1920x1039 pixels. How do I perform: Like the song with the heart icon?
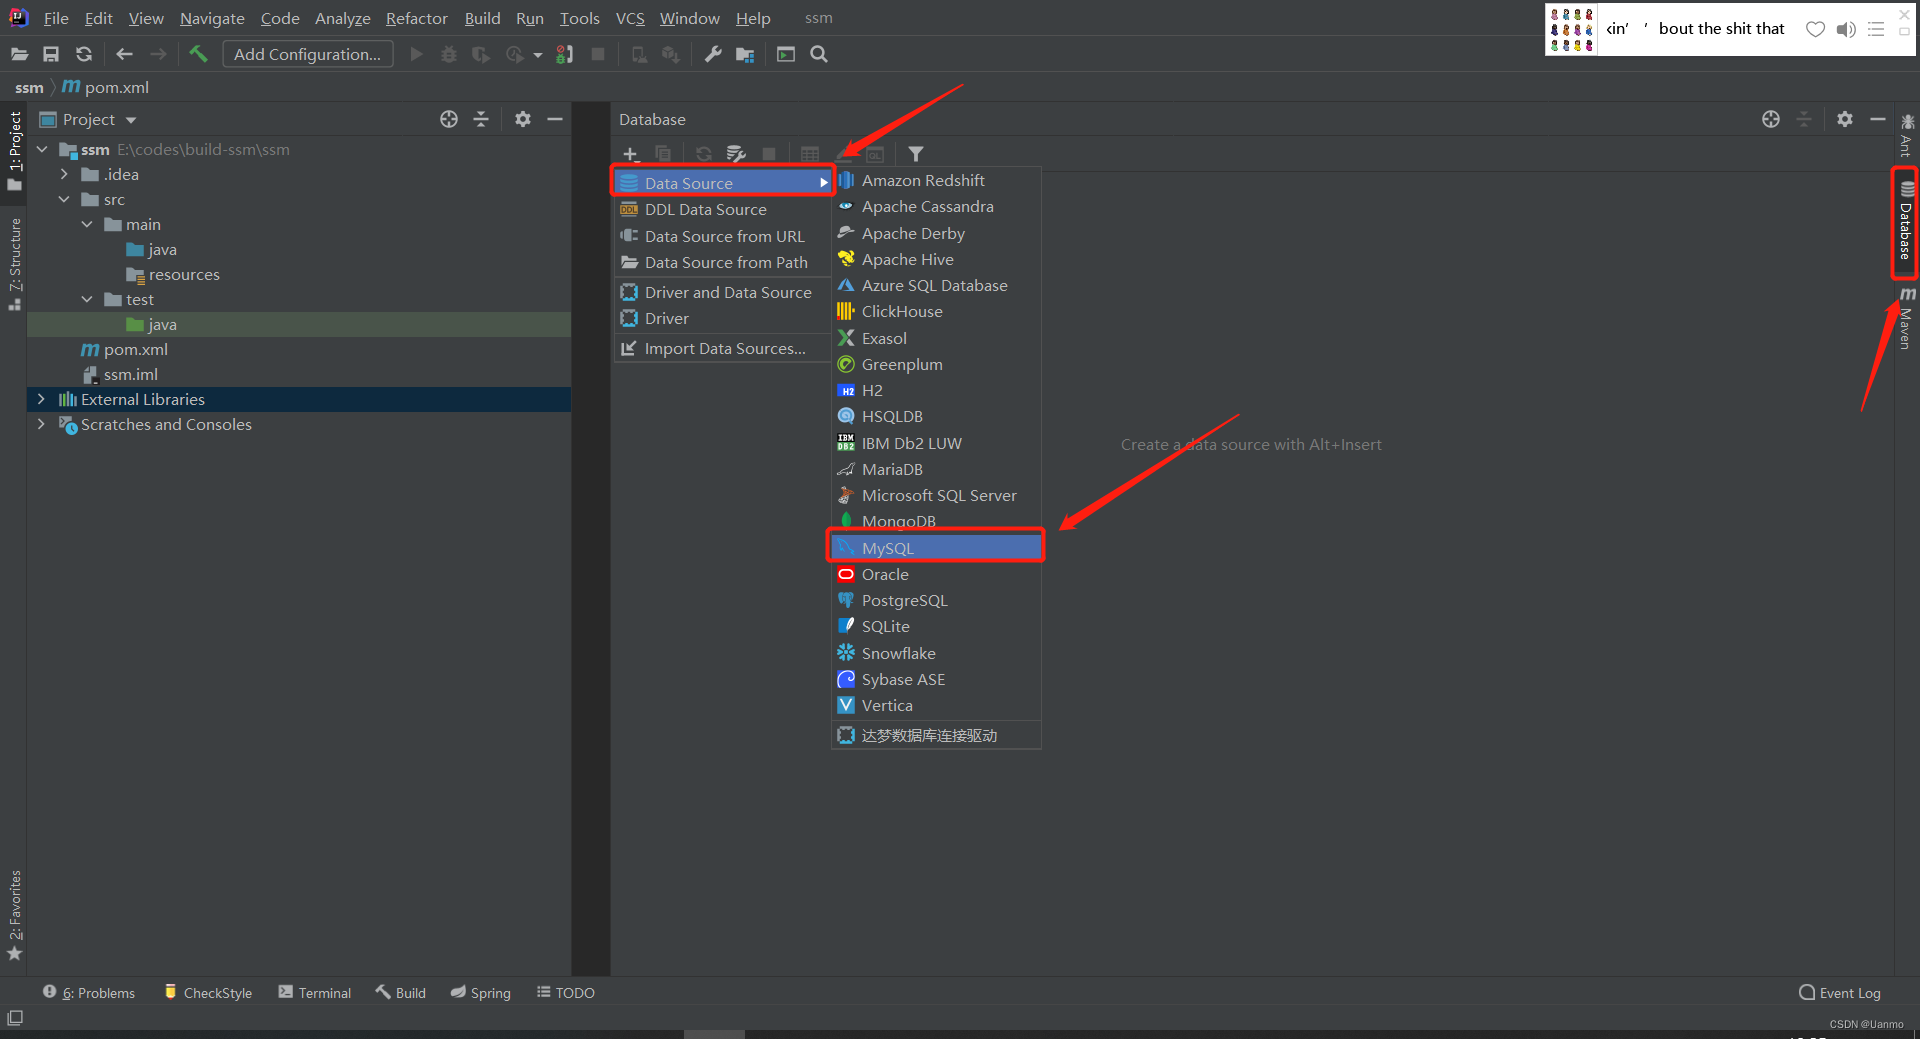click(1815, 29)
